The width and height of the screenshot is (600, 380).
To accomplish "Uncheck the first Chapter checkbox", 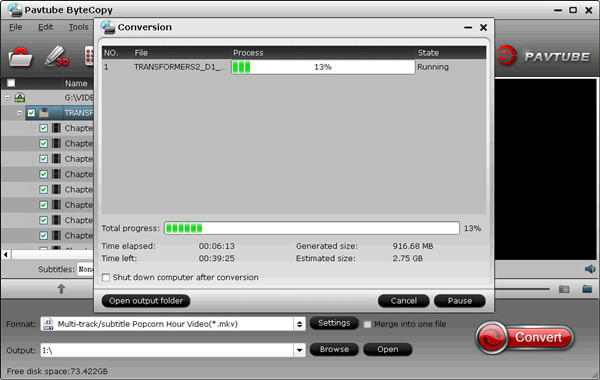I will tap(43, 128).
